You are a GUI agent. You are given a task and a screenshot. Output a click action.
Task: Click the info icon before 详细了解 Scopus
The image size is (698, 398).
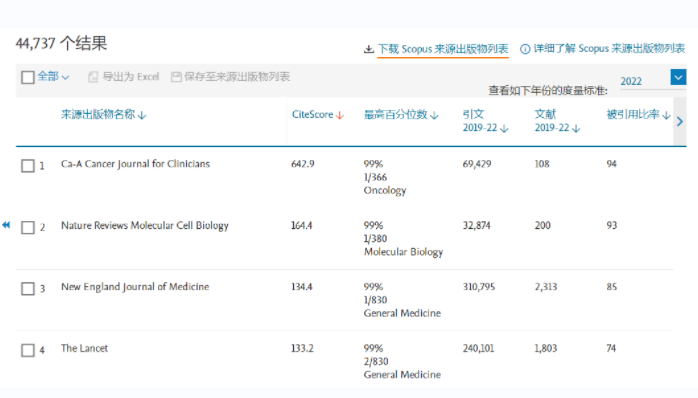[525, 49]
